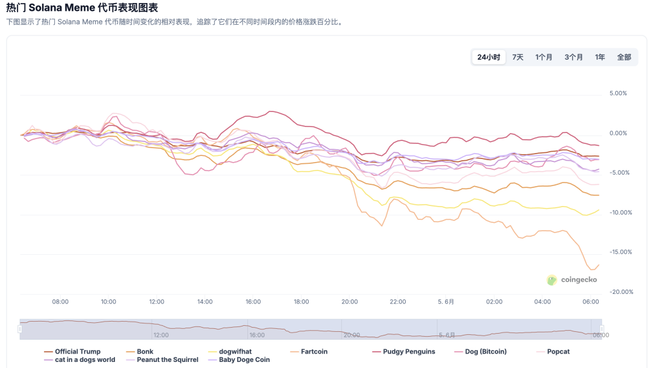Click the 5. 6月 x-axis date label

[x=446, y=302]
